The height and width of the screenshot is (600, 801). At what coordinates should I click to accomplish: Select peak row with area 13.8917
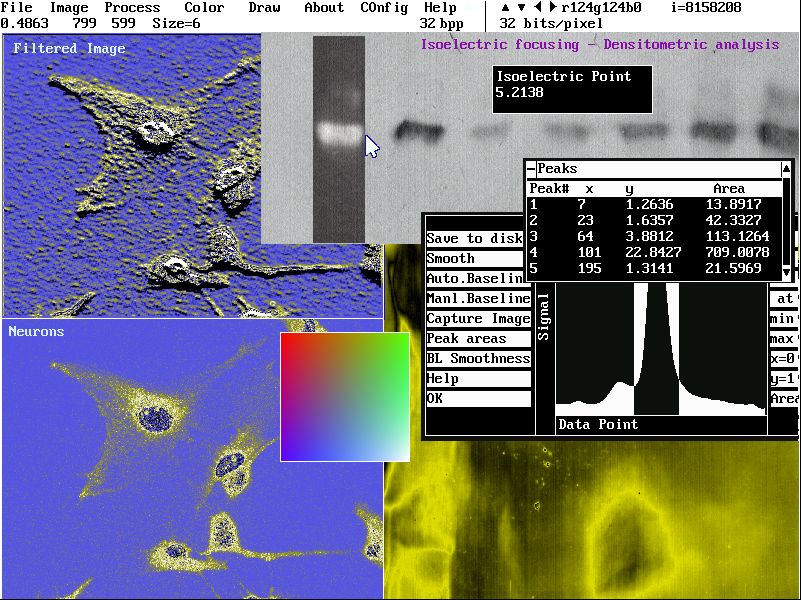click(654, 205)
